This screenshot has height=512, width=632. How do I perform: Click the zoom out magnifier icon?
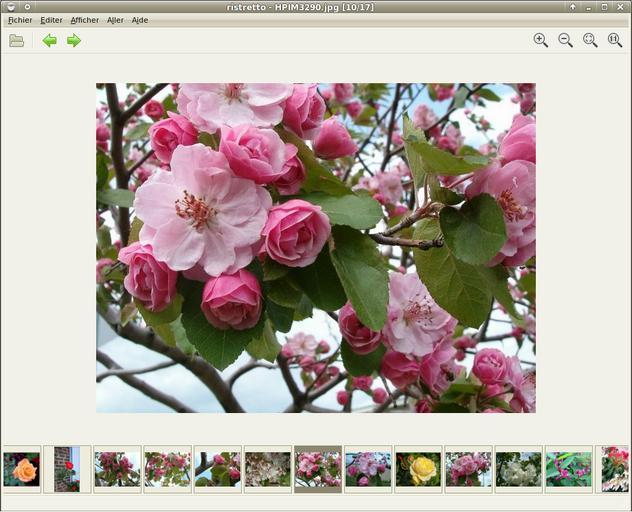pyautogui.click(x=565, y=41)
